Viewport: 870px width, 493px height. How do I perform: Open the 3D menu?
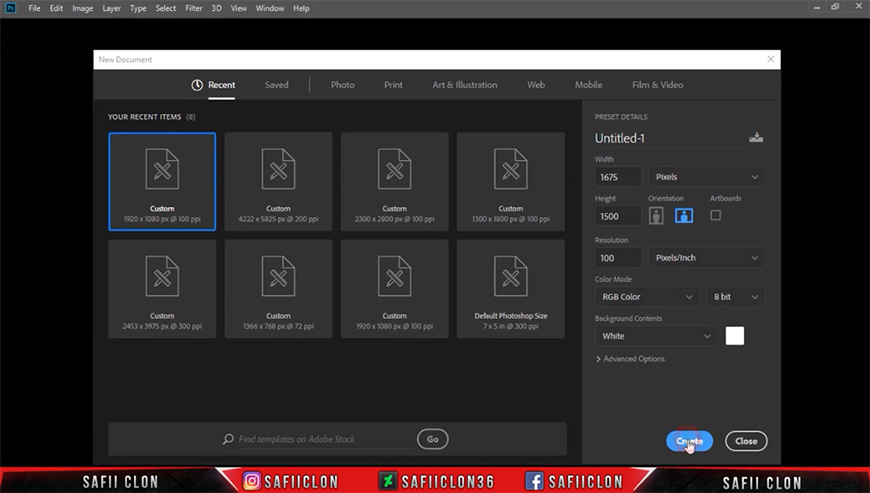216,8
